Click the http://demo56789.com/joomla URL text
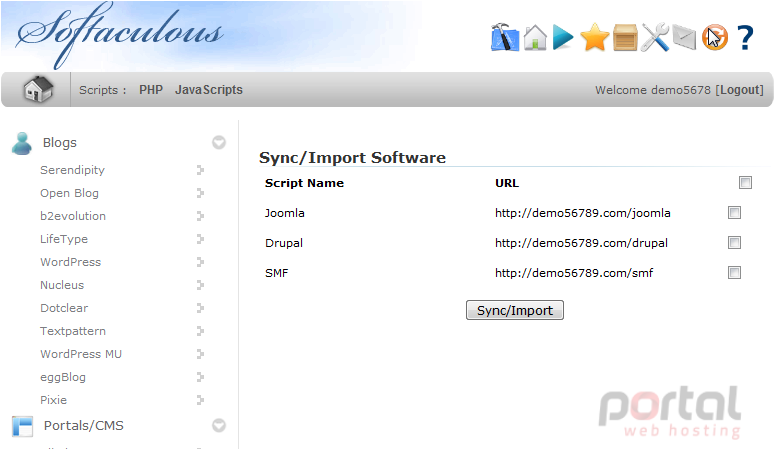This screenshot has width=776, height=450. tap(582, 213)
